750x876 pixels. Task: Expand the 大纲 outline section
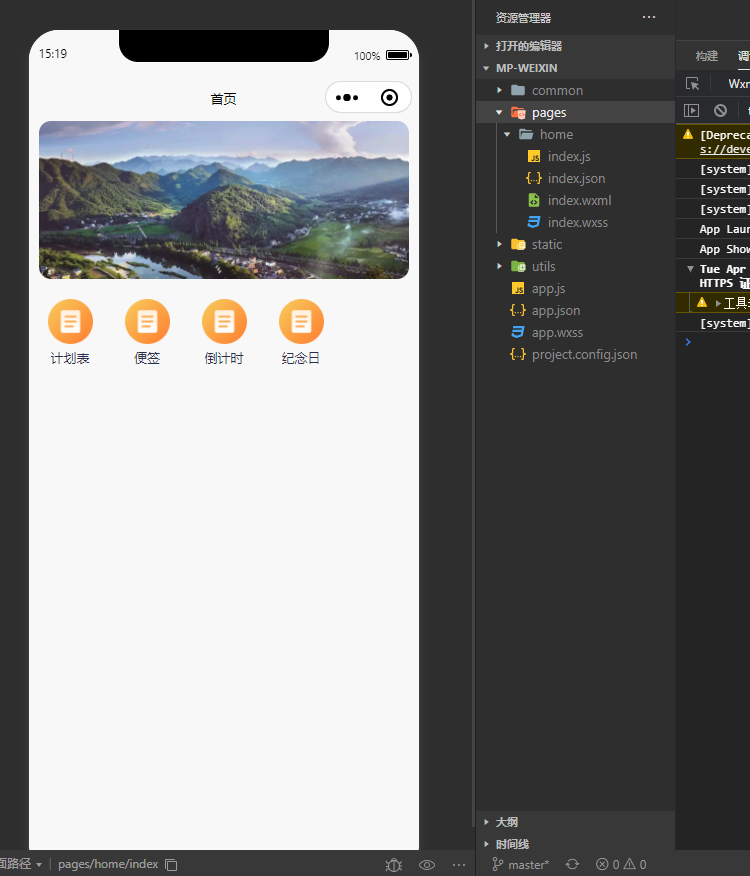(x=576, y=822)
